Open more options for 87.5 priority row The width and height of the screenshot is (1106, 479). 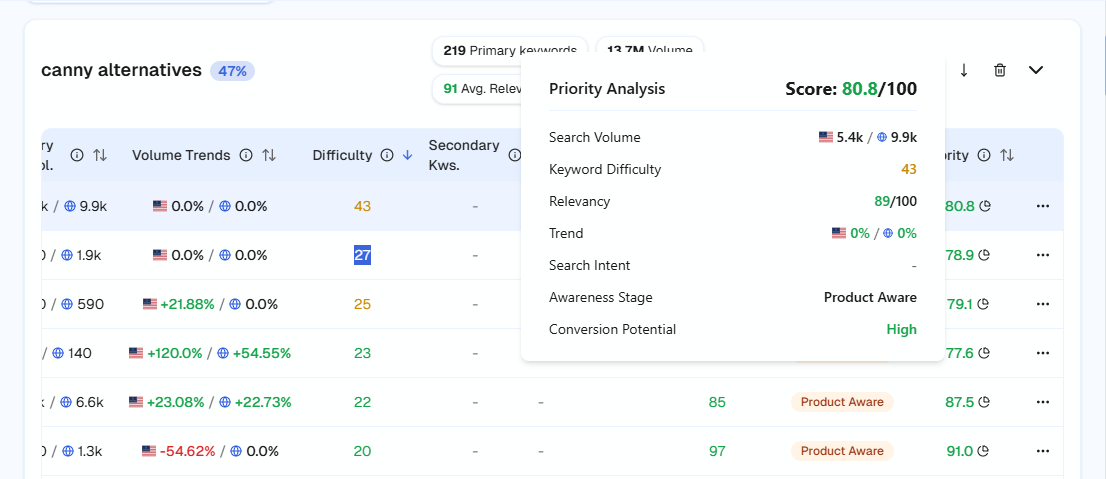coord(1043,402)
